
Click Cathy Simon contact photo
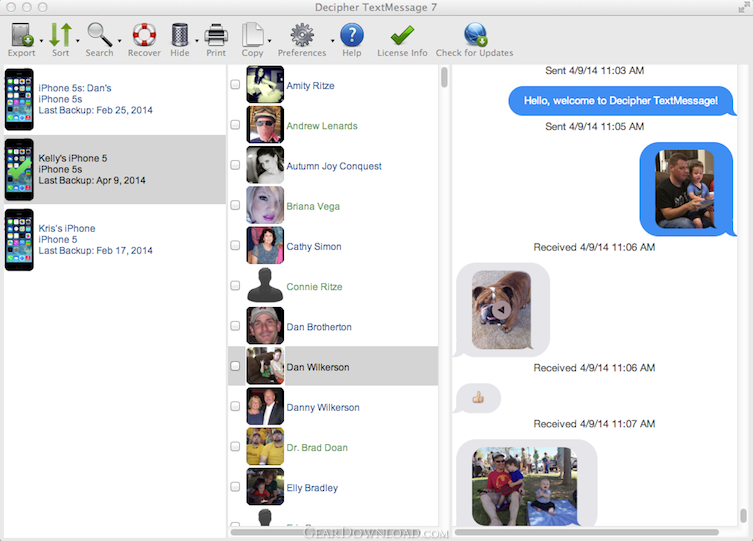click(x=265, y=246)
